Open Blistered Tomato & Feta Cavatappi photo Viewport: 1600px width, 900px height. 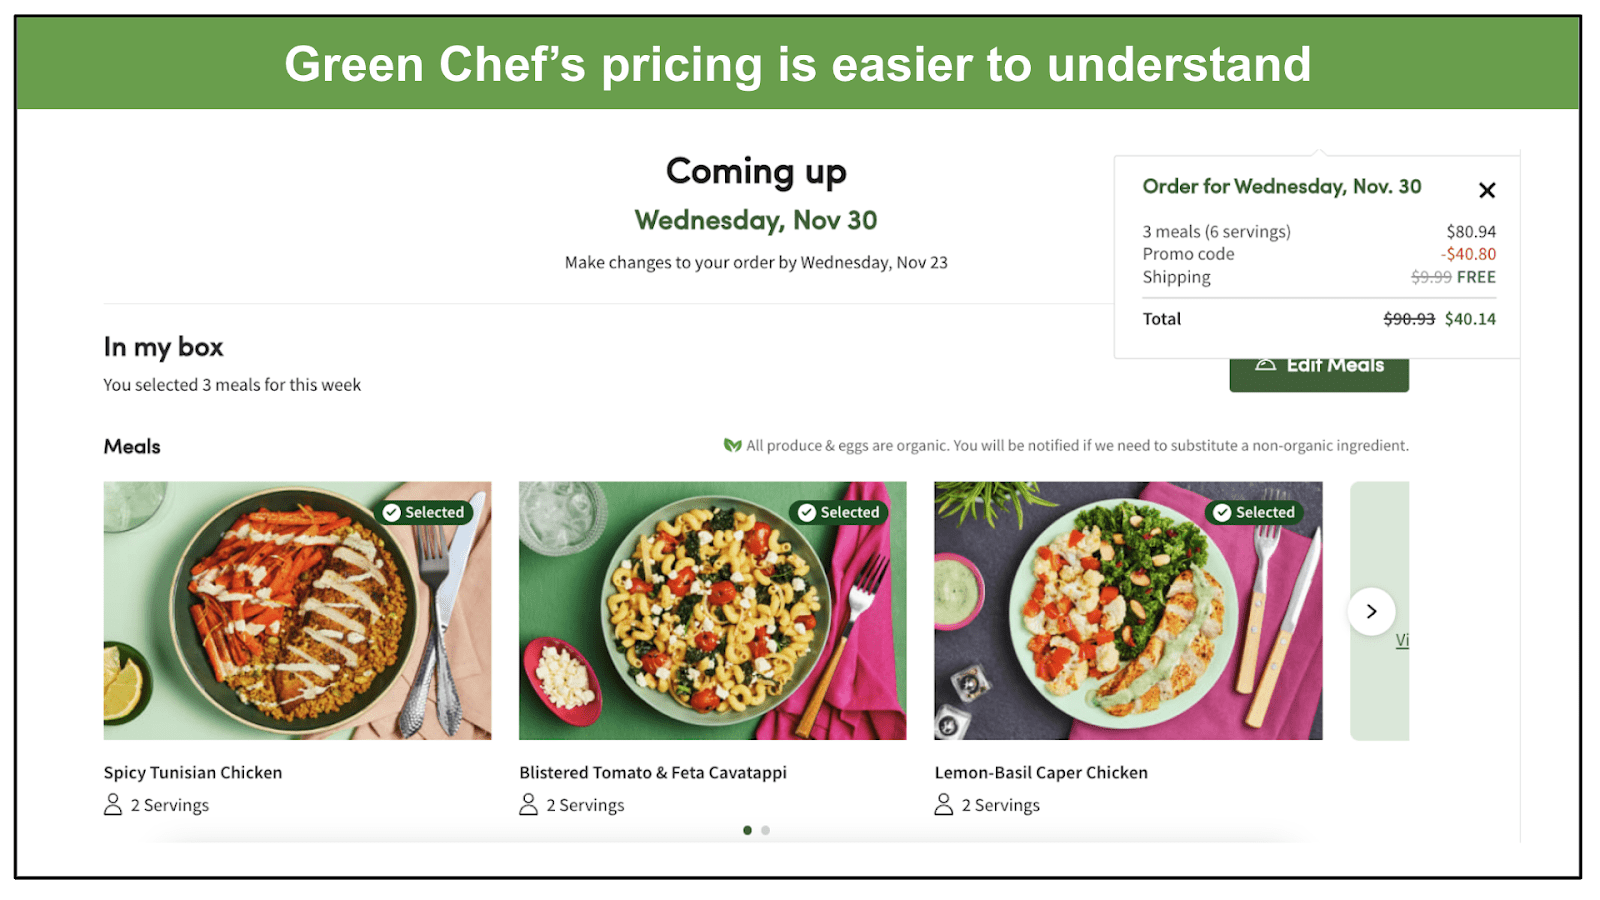click(712, 611)
